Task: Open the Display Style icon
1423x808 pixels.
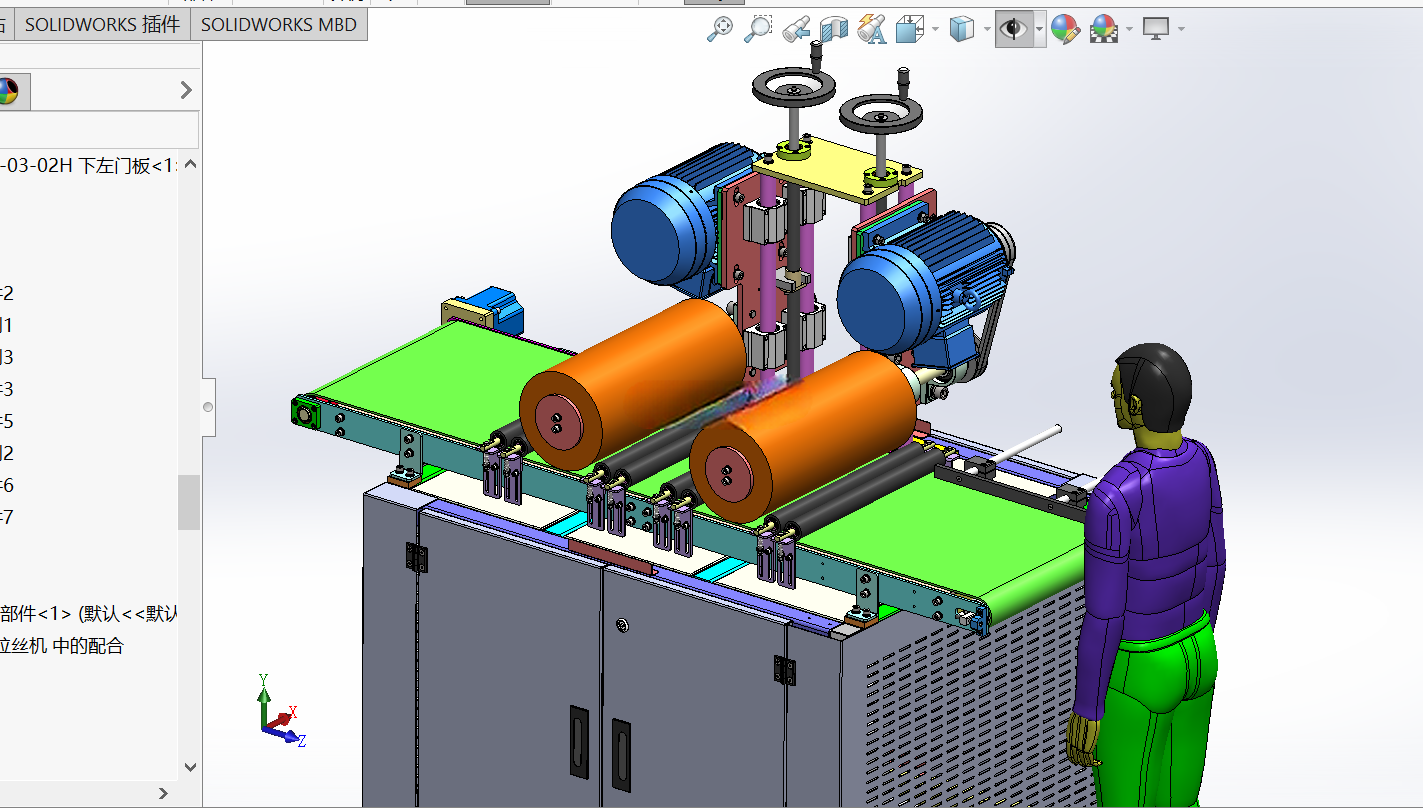Action: (961, 30)
